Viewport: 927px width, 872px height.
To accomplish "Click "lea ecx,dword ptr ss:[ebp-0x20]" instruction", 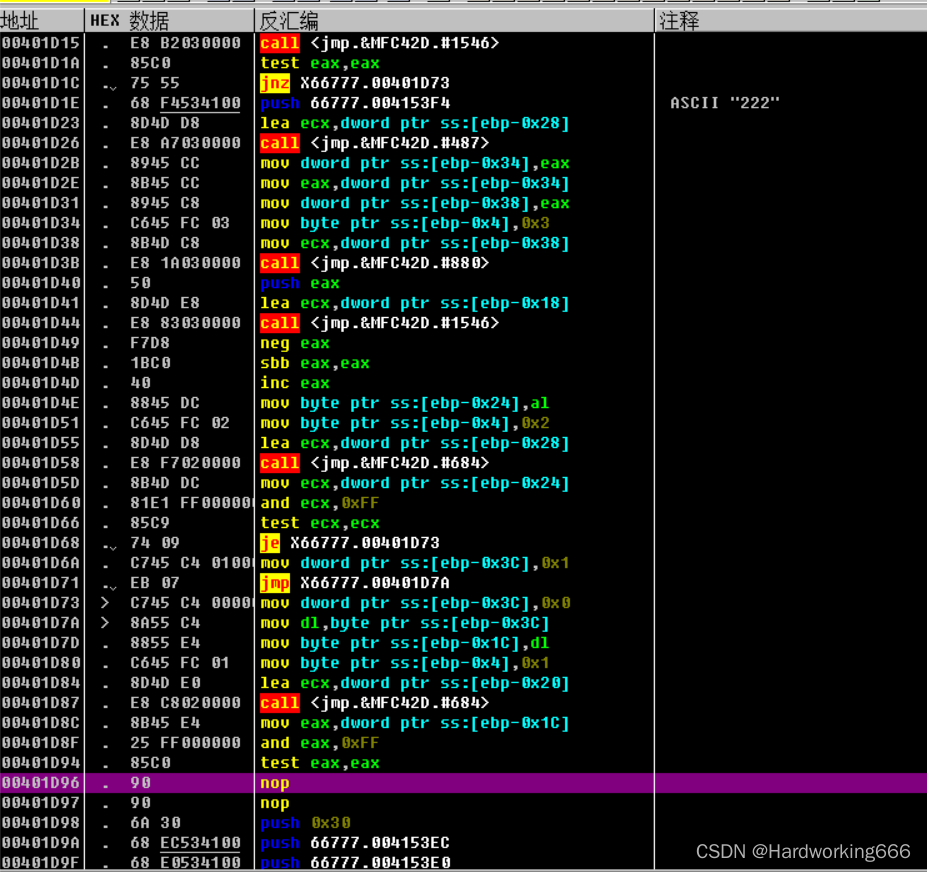I will pyautogui.click(x=414, y=683).
